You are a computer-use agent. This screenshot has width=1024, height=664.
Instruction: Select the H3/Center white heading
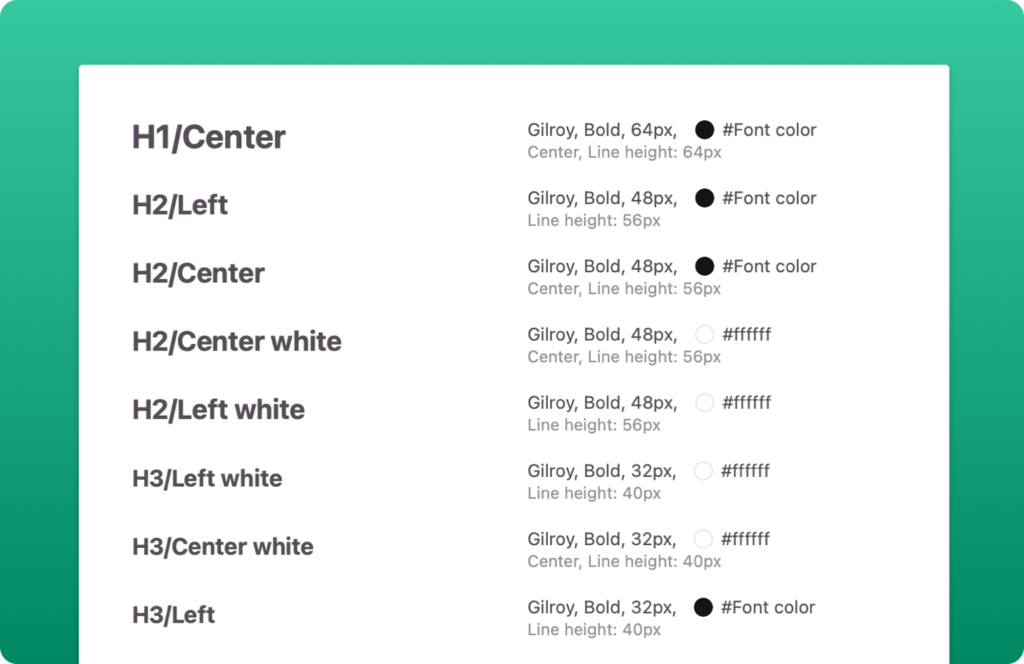tap(223, 546)
